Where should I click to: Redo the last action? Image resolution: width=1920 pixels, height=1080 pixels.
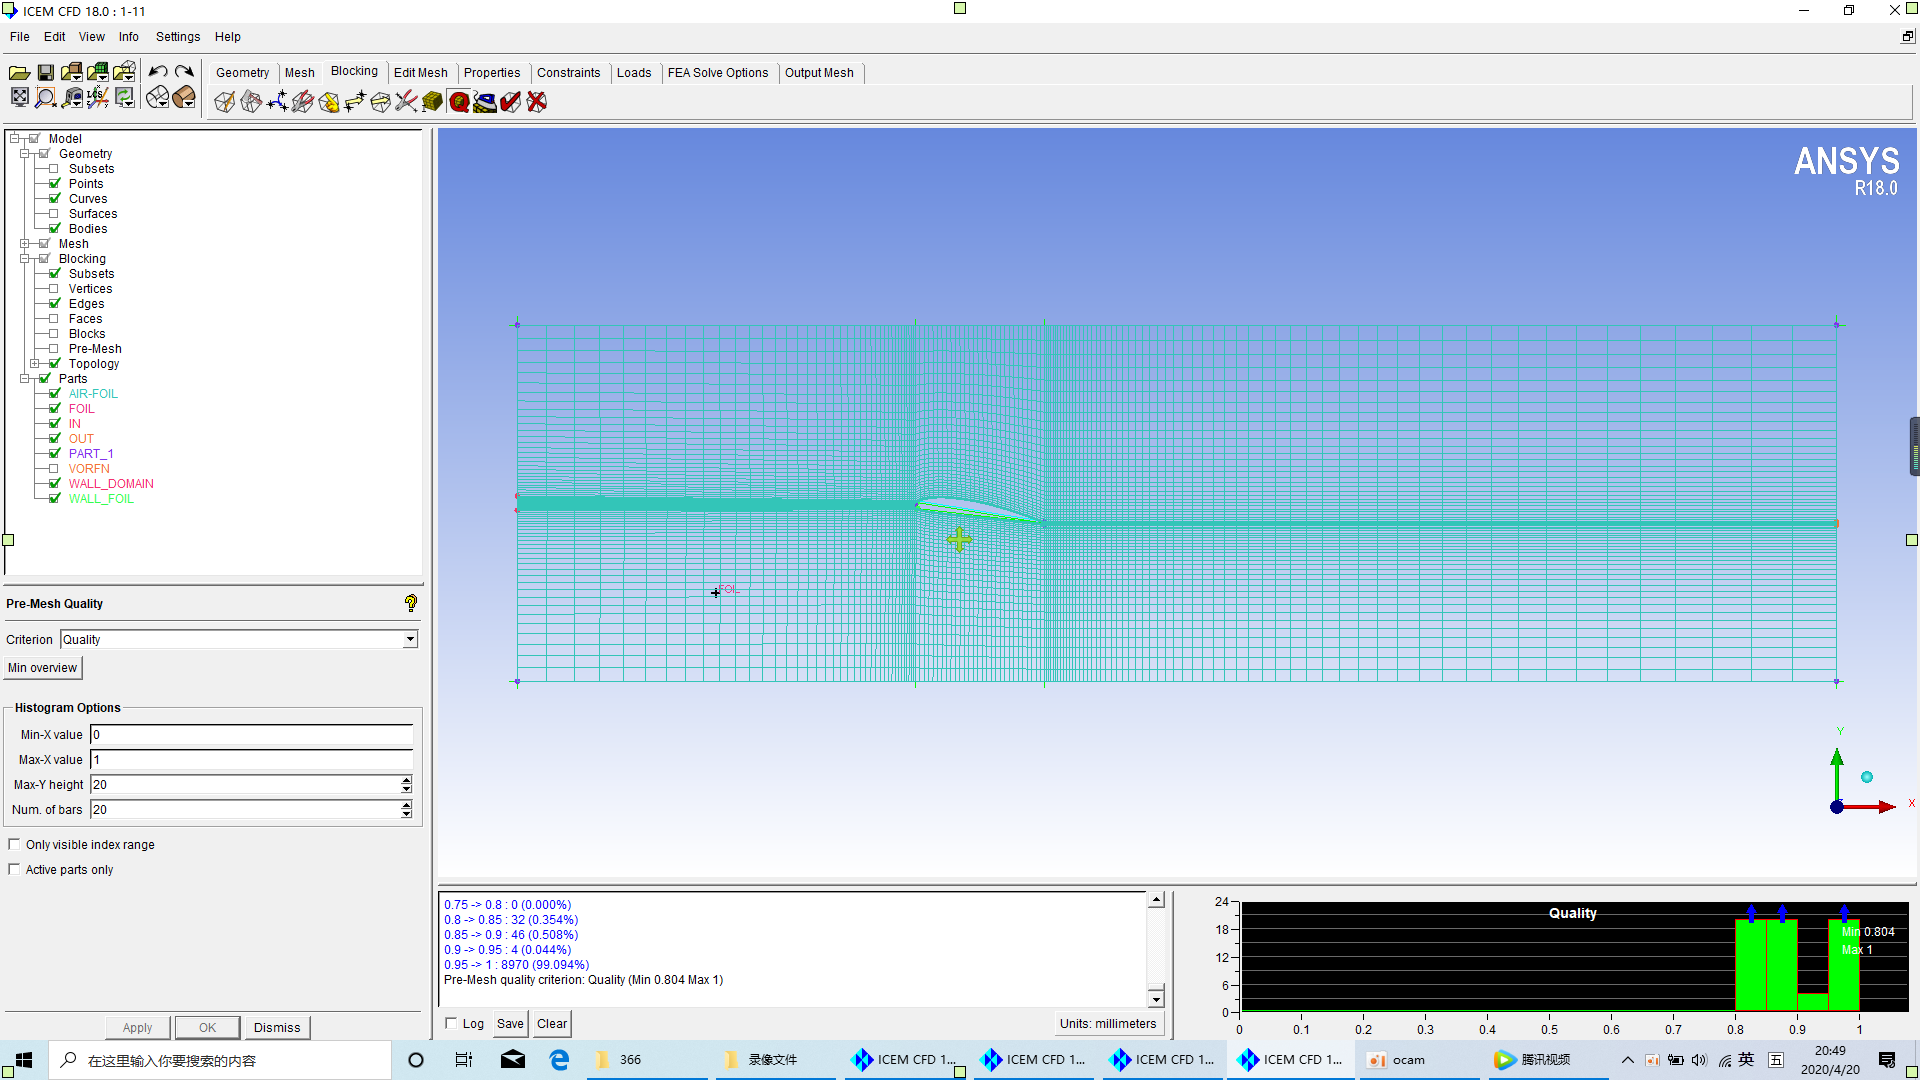tap(184, 72)
